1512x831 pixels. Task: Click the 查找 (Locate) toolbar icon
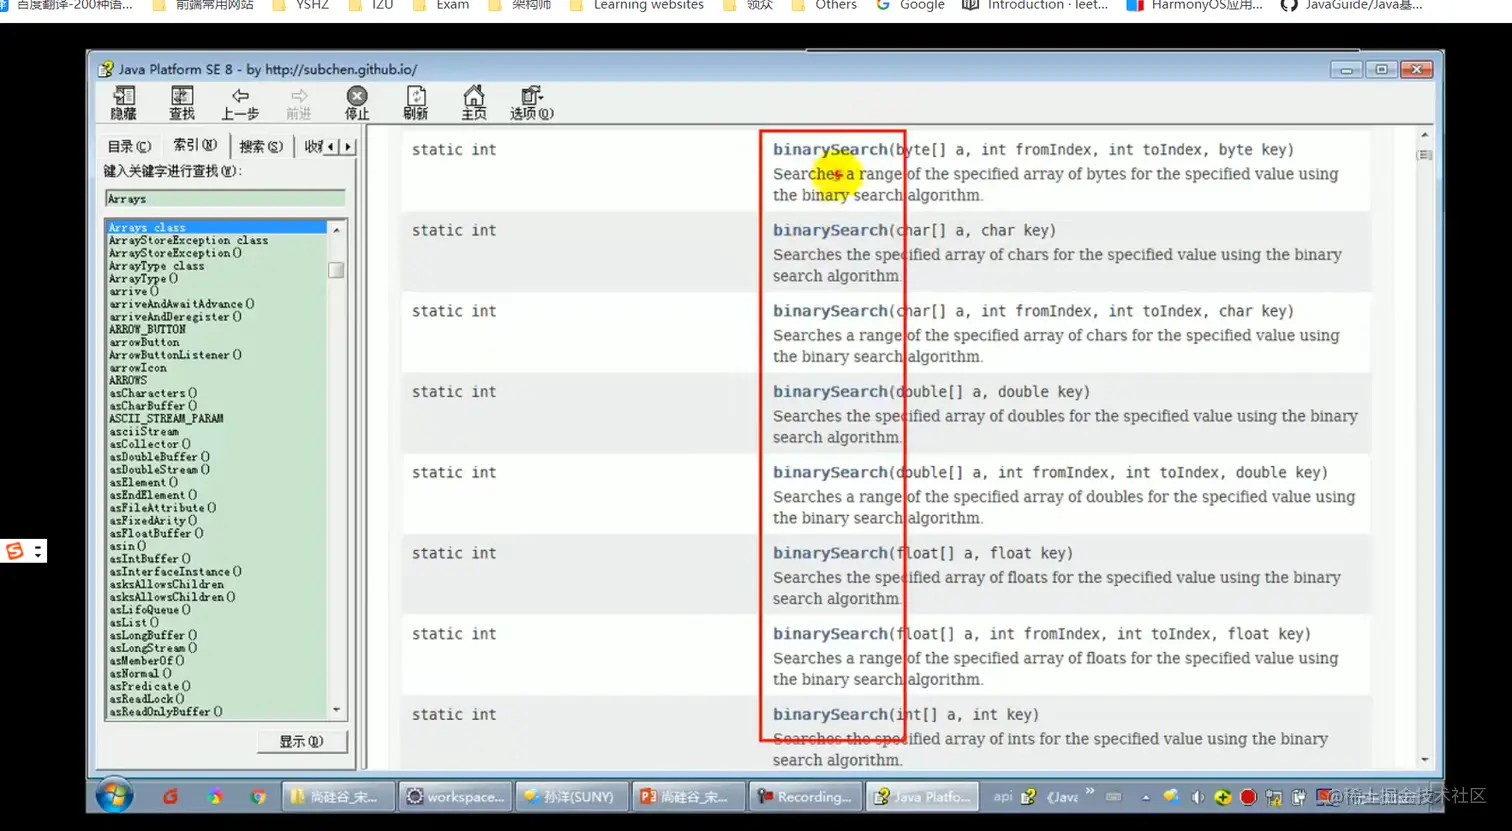(x=181, y=103)
